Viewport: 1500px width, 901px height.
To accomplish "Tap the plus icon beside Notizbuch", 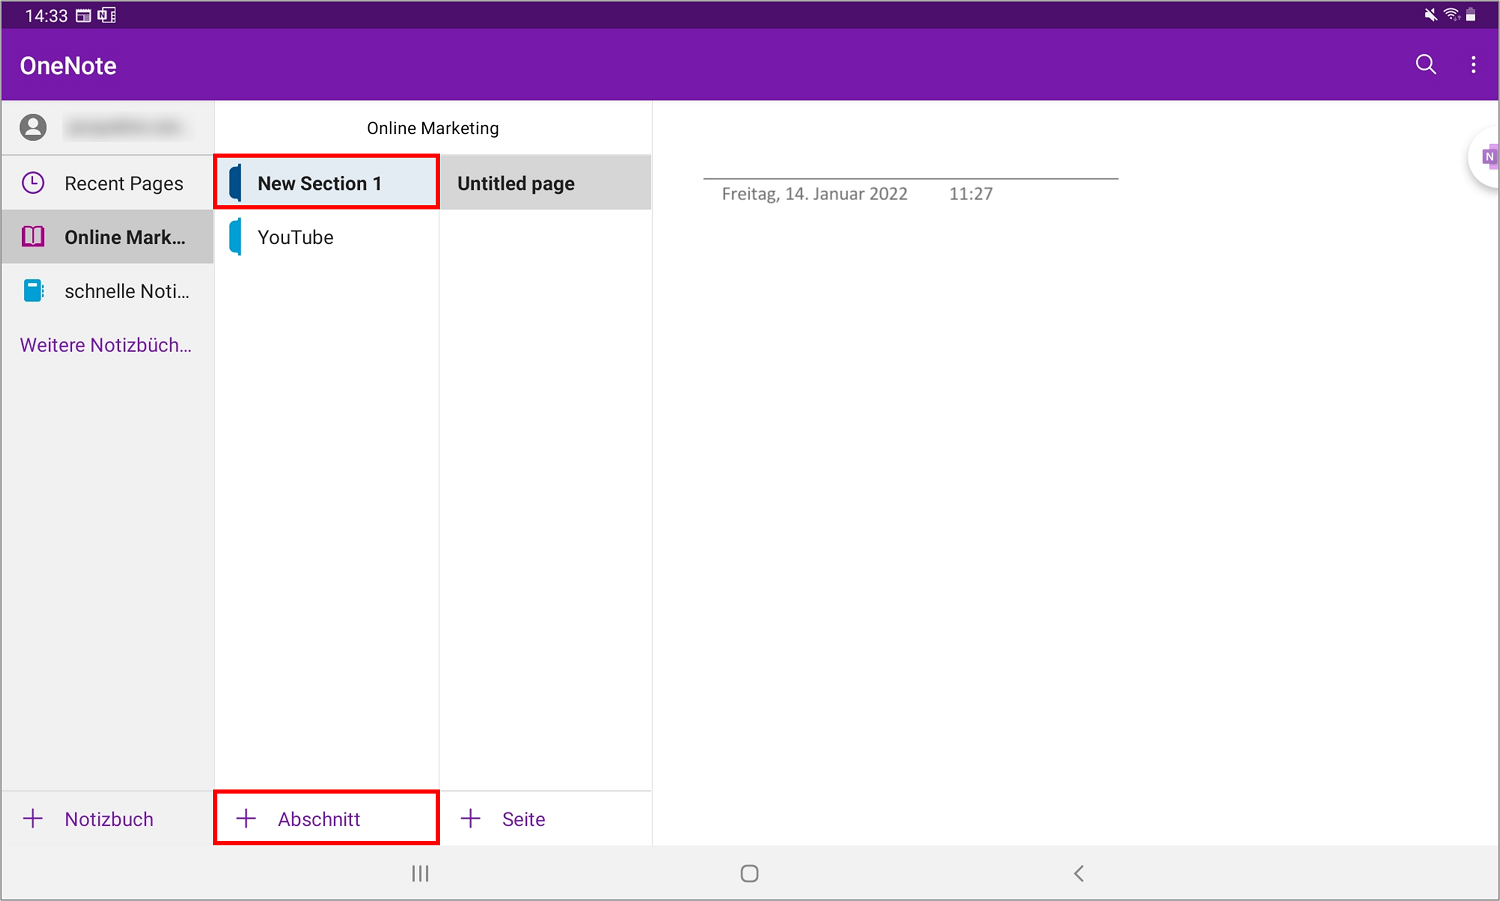I will [x=33, y=819].
